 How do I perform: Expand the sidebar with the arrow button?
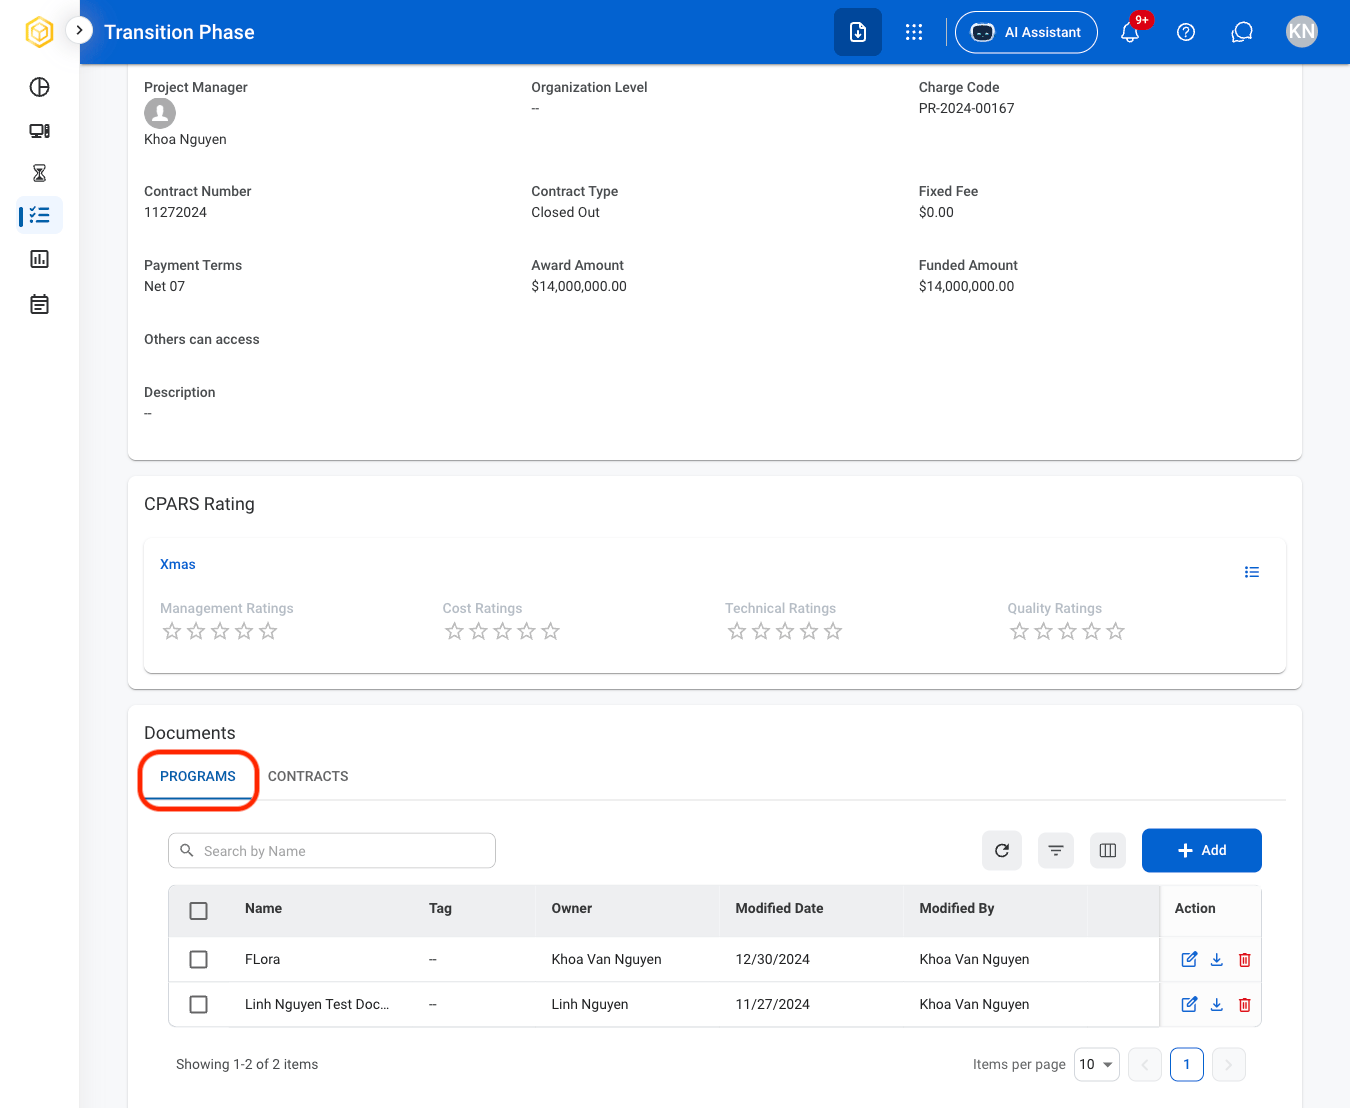(79, 30)
